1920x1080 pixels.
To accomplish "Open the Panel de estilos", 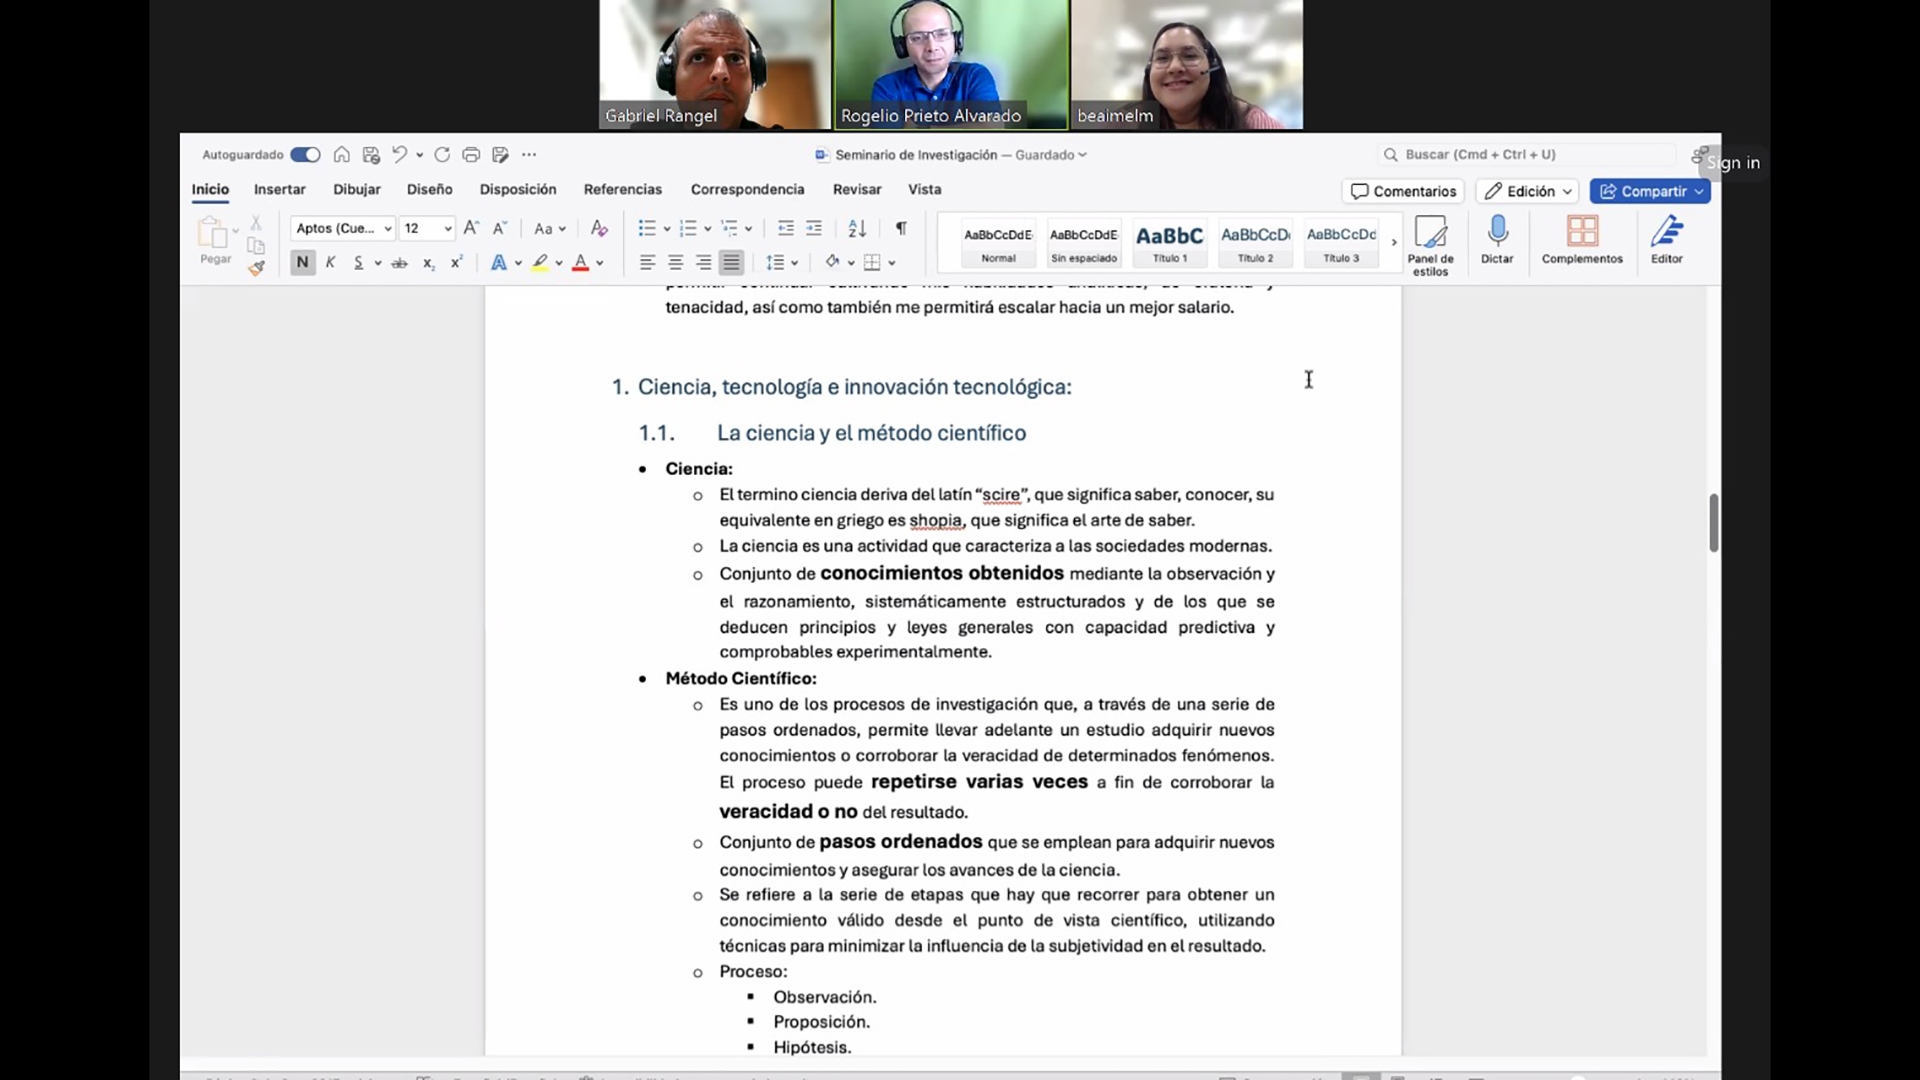I will pyautogui.click(x=1431, y=246).
